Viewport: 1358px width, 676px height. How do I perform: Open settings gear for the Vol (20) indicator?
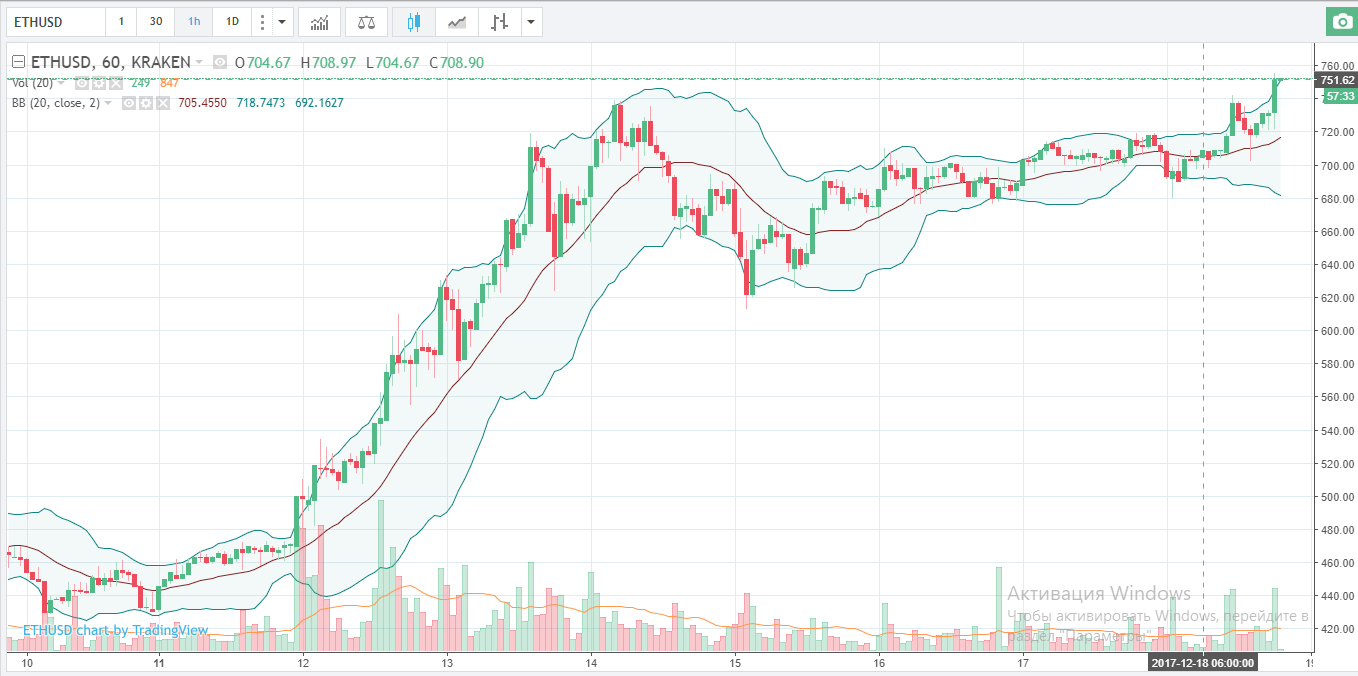click(x=100, y=83)
